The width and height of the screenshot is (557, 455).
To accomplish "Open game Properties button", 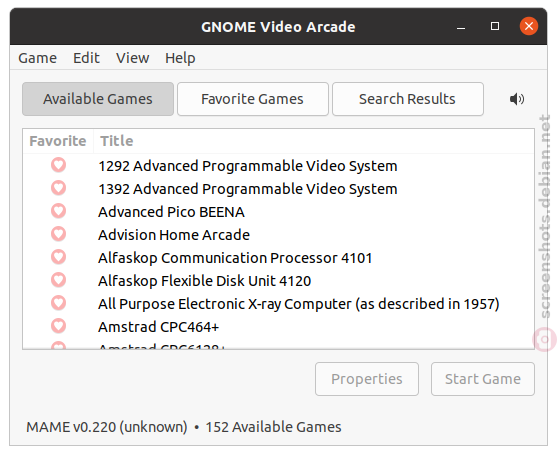I will tap(367, 379).
